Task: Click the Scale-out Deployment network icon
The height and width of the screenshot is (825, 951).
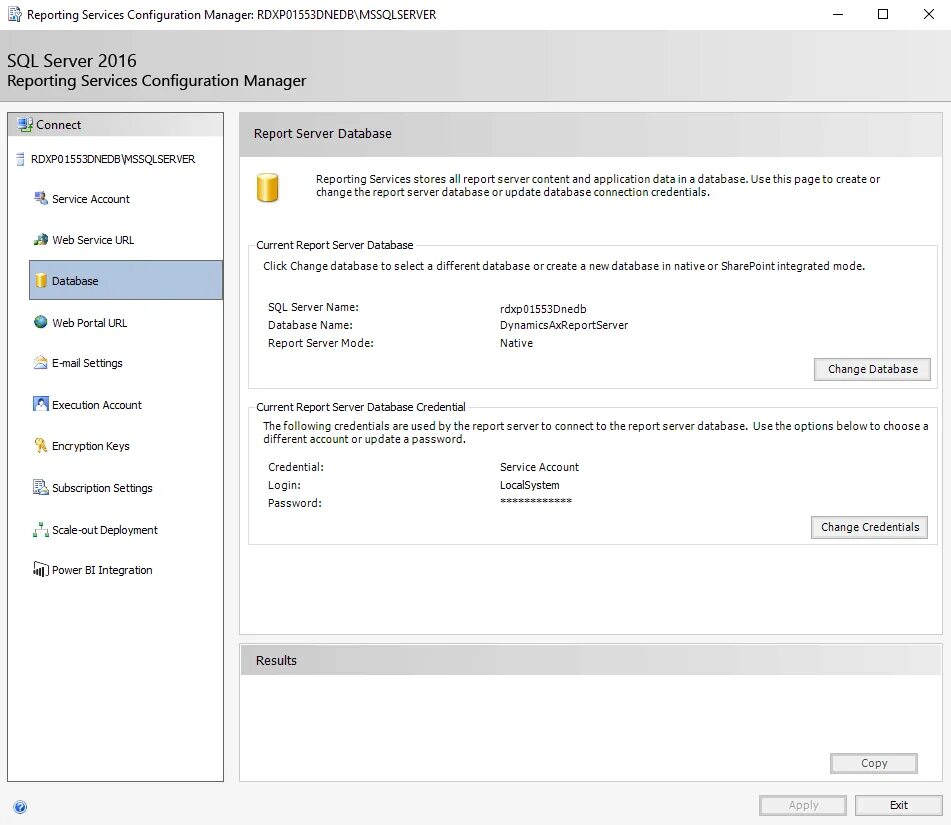Action: (41, 530)
